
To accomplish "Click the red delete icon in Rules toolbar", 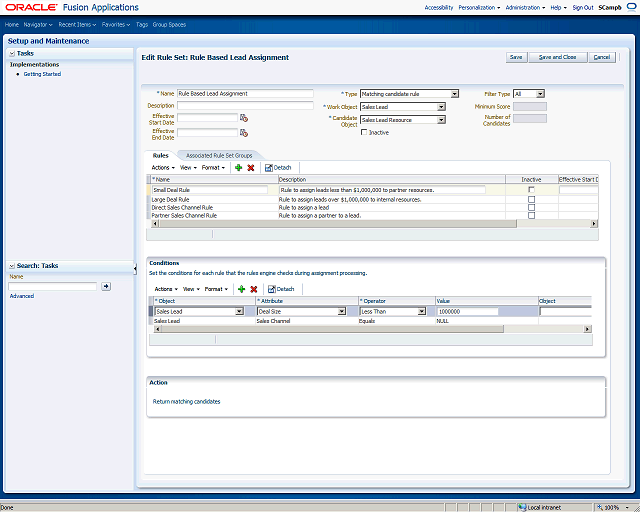I will (251, 168).
